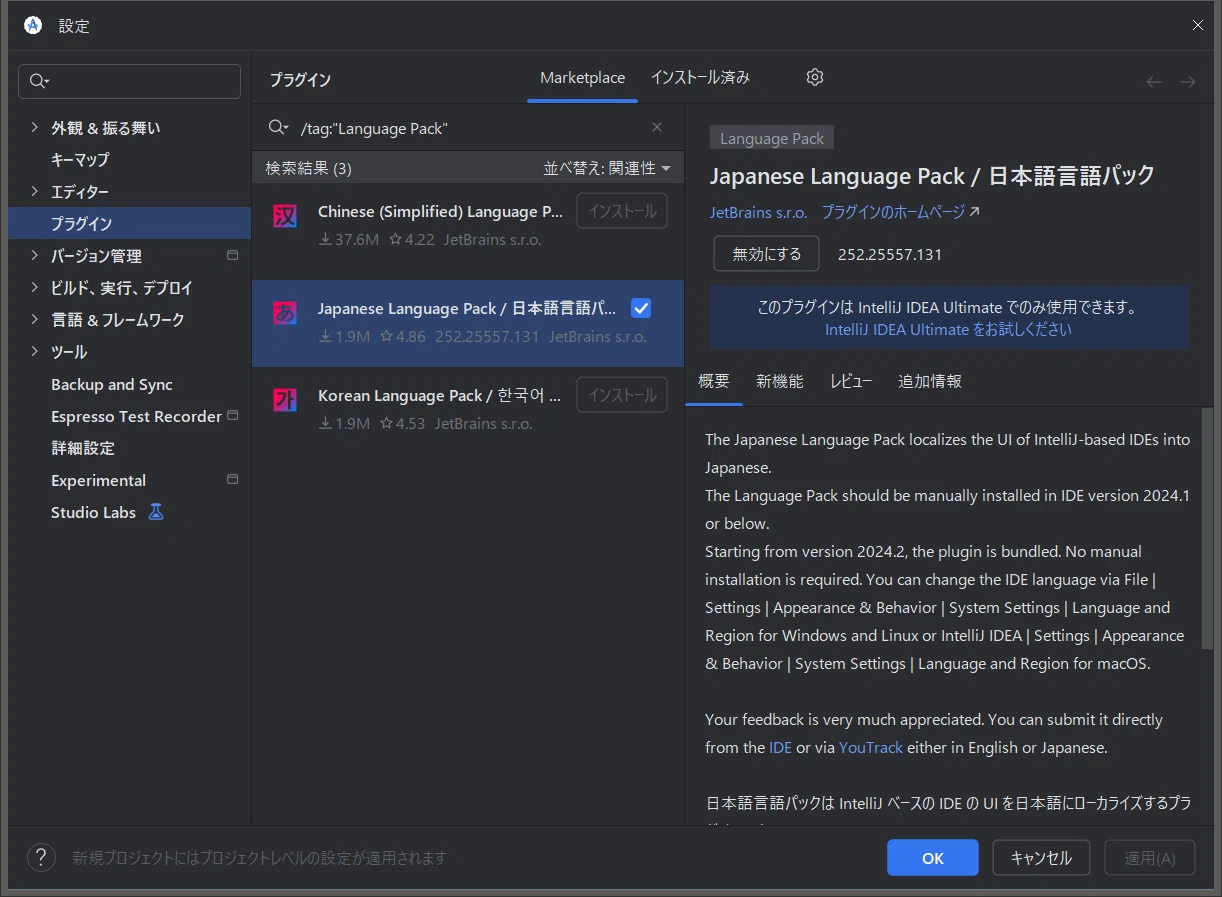
Task: Click the Japanese Language Pack plugin icon
Action: pos(285,313)
